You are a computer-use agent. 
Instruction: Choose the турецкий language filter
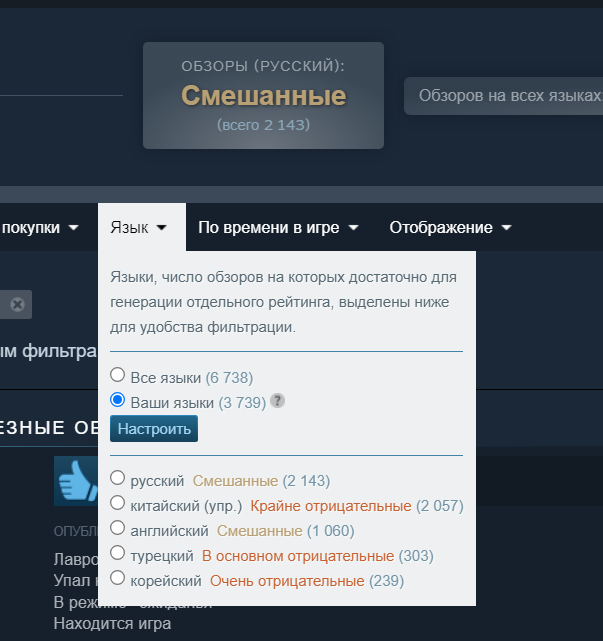coord(117,553)
